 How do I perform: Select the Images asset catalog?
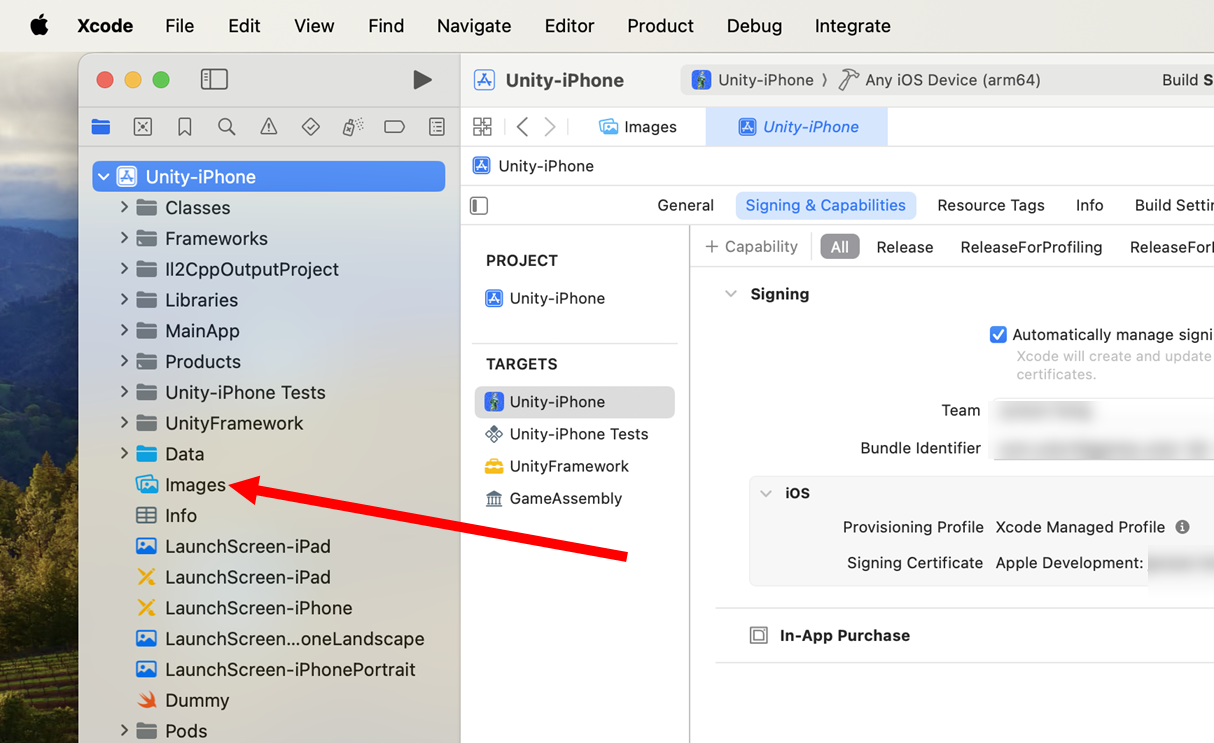click(181, 485)
